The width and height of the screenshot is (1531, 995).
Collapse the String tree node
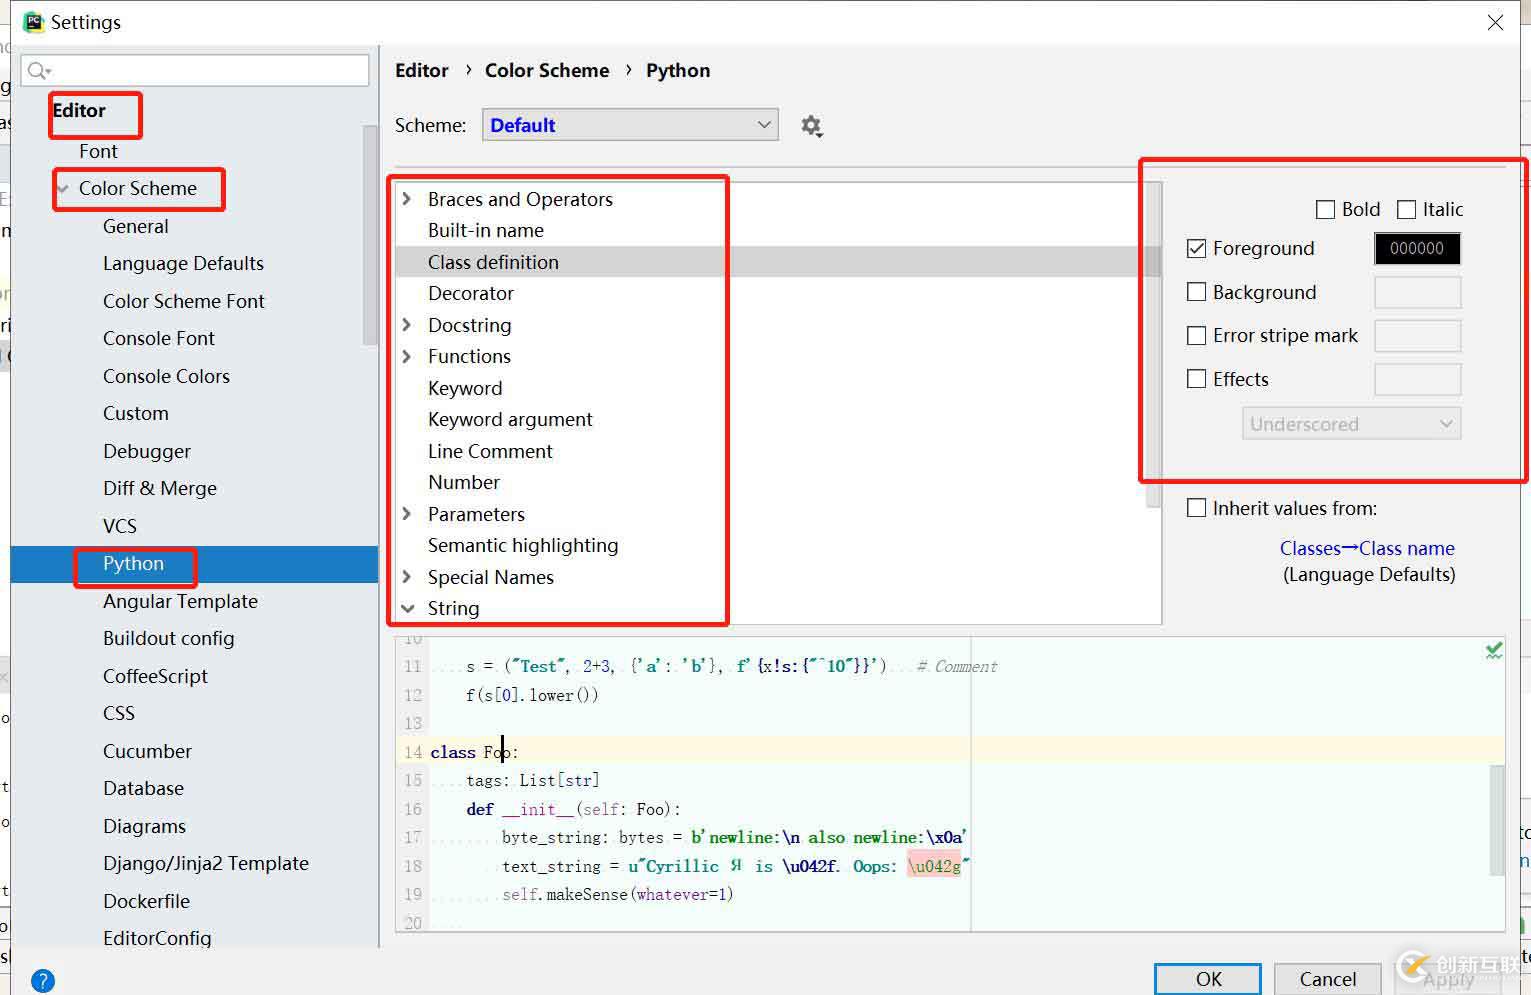point(407,608)
